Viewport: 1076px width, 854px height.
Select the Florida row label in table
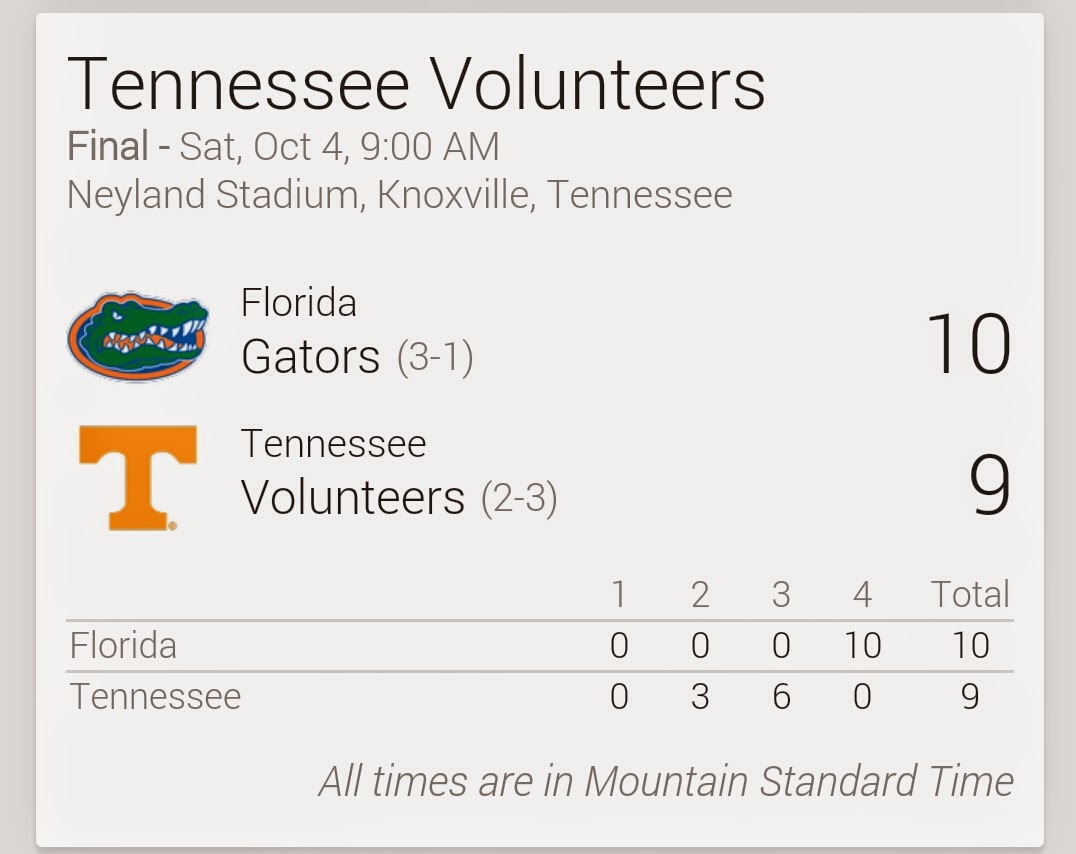pyautogui.click(x=124, y=645)
